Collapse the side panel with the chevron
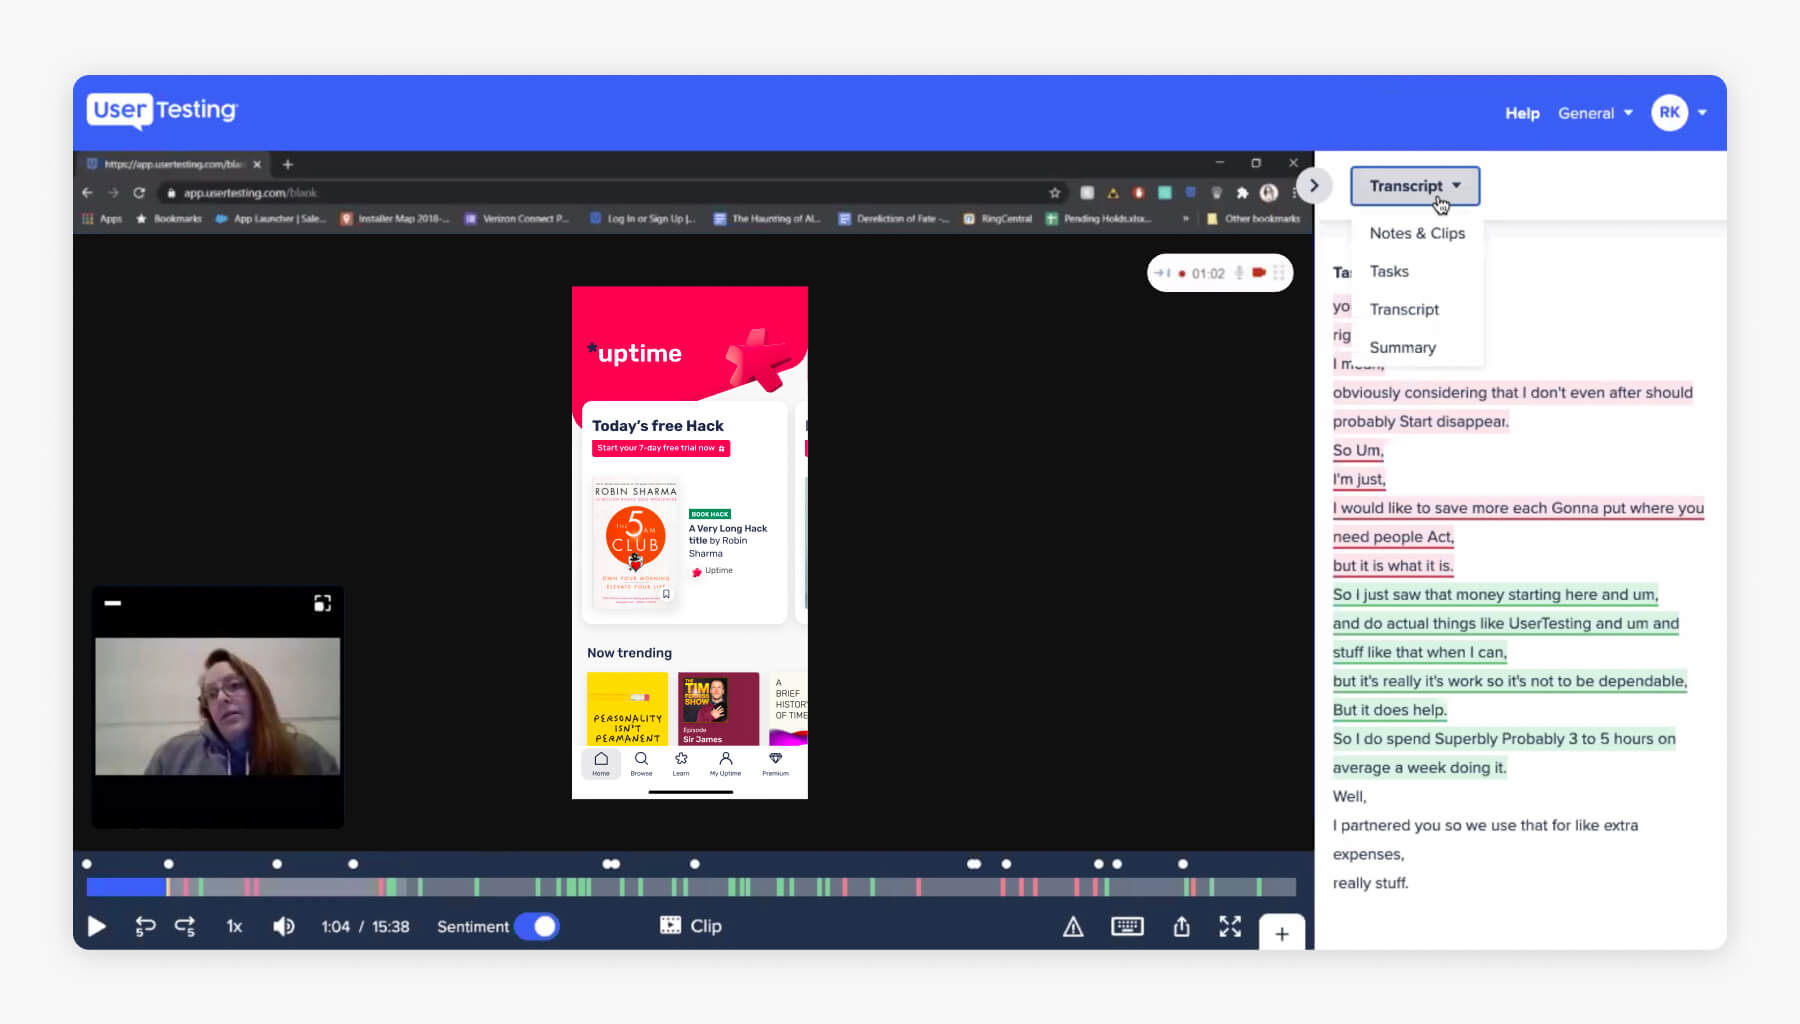Viewport: 1800px width, 1024px height. click(1314, 185)
